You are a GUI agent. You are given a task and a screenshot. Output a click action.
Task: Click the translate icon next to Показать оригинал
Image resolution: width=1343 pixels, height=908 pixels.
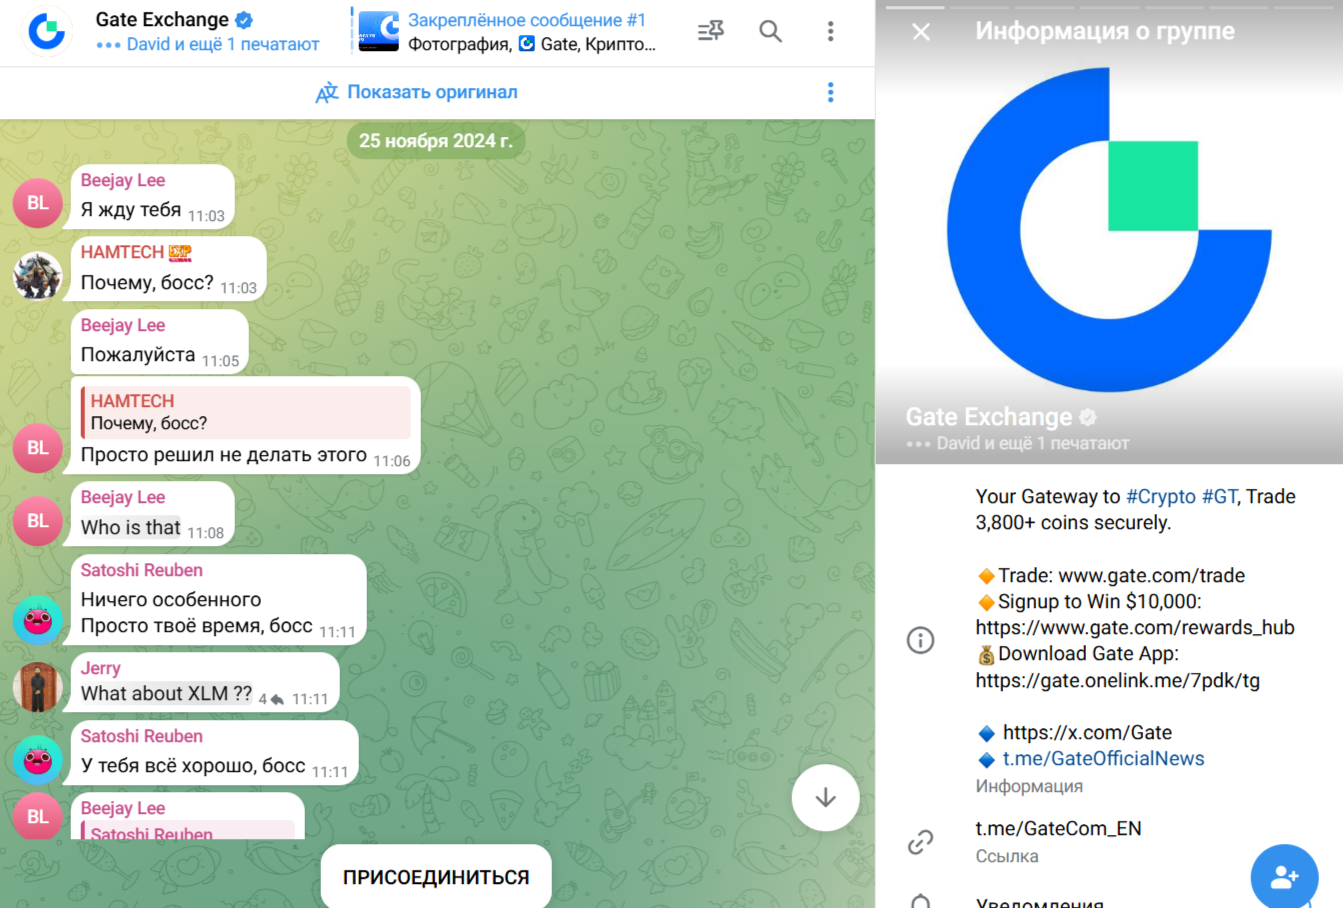[327, 93]
